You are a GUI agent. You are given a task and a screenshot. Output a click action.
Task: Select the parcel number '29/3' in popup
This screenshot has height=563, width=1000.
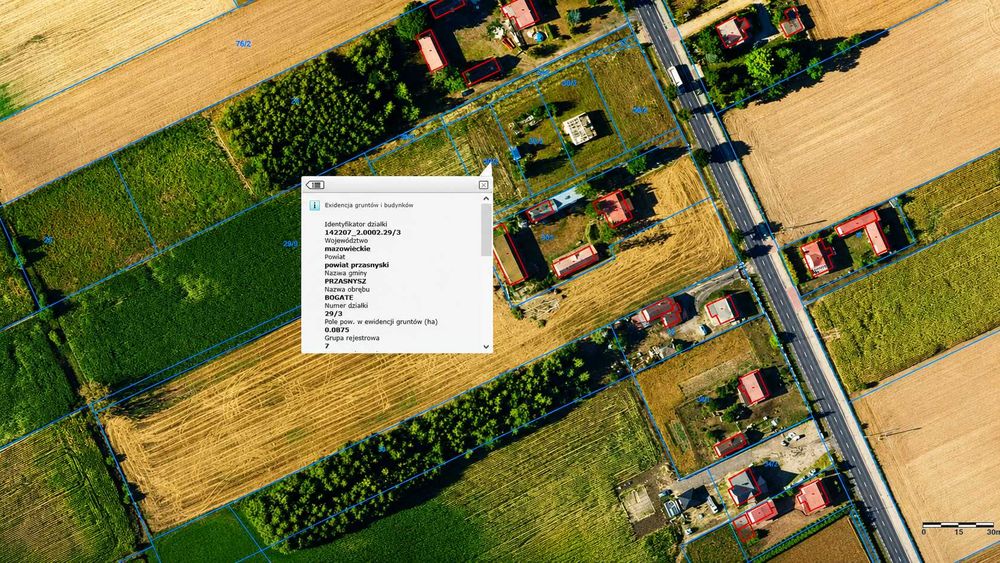pyautogui.click(x=334, y=314)
